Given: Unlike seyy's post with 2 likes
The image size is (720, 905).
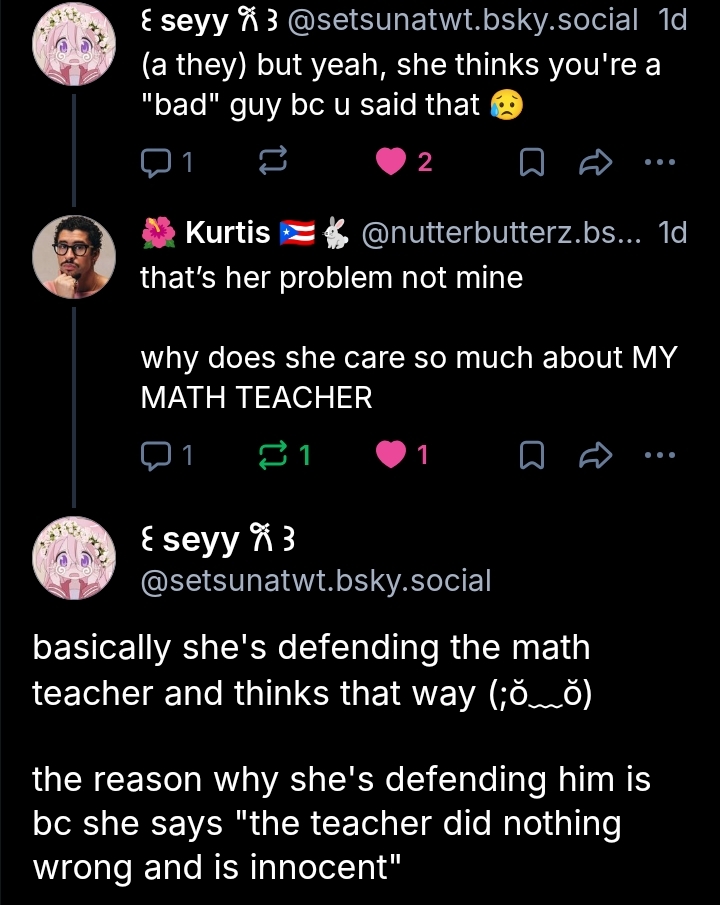Looking at the screenshot, I should (x=394, y=162).
